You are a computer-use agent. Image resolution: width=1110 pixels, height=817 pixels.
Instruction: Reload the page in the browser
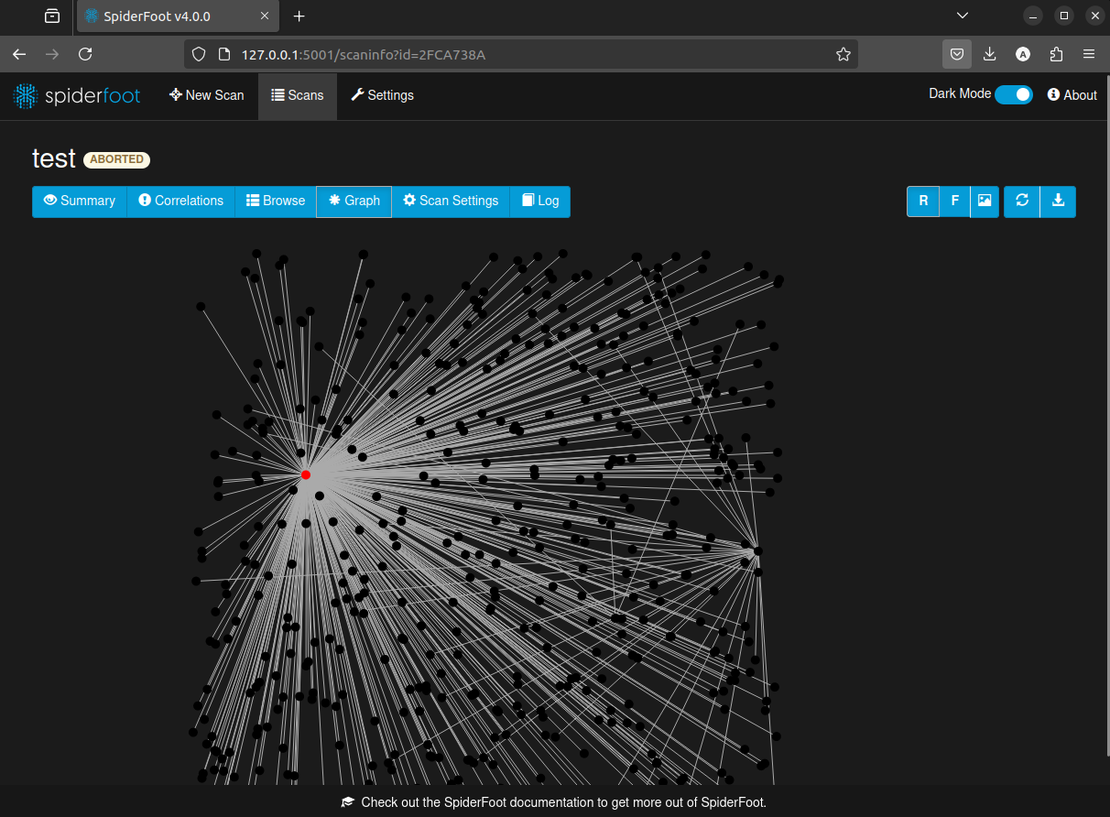(86, 54)
